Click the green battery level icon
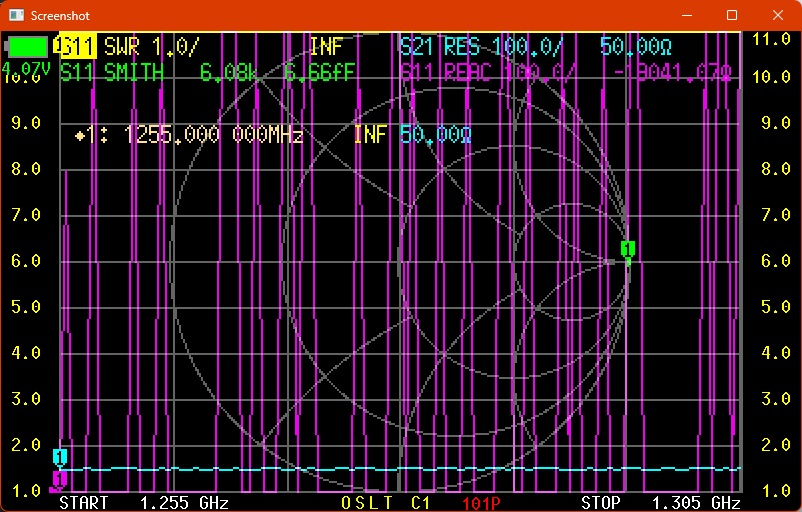The image size is (802, 512). (x=28, y=46)
